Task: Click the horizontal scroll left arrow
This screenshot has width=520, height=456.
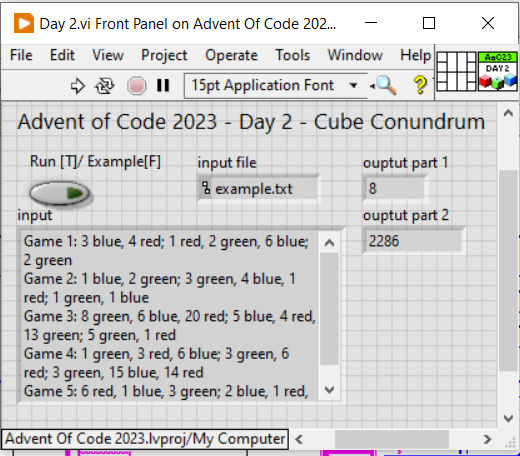Action: pyautogui.click(x=299, y=439)
